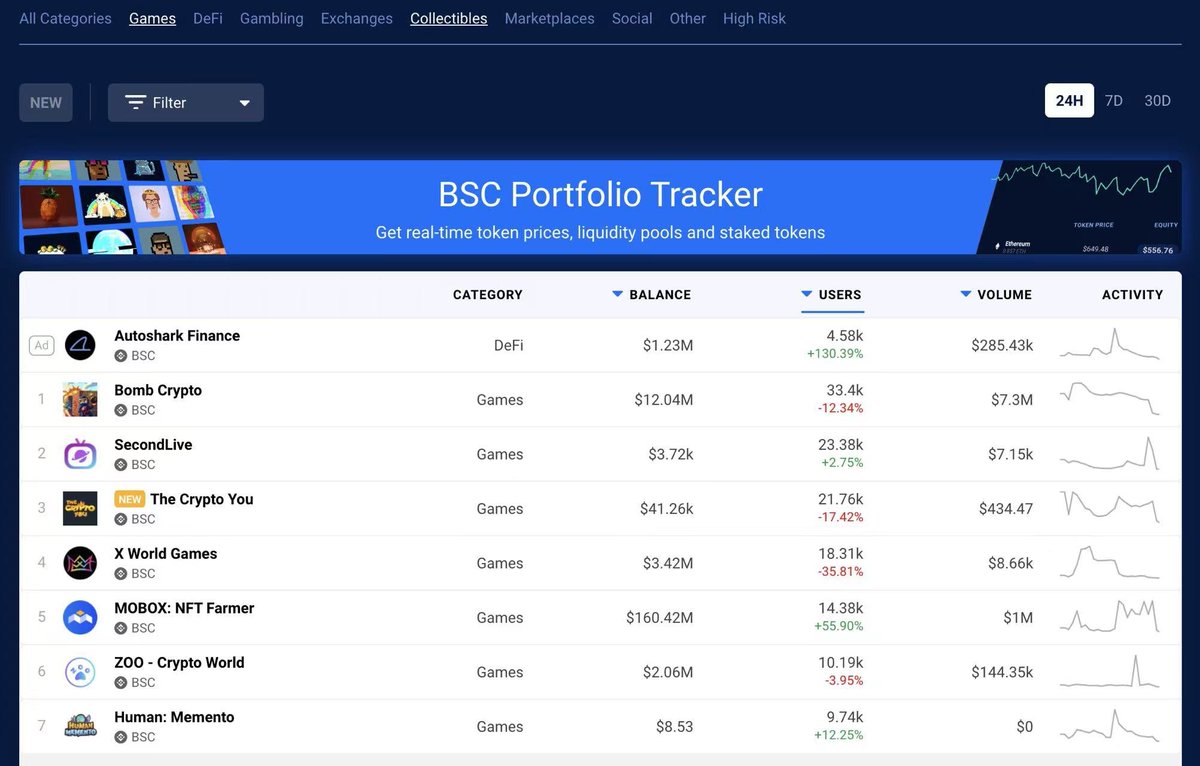
Task: Select the Marketplaces category tab
Action: point(550,18)
